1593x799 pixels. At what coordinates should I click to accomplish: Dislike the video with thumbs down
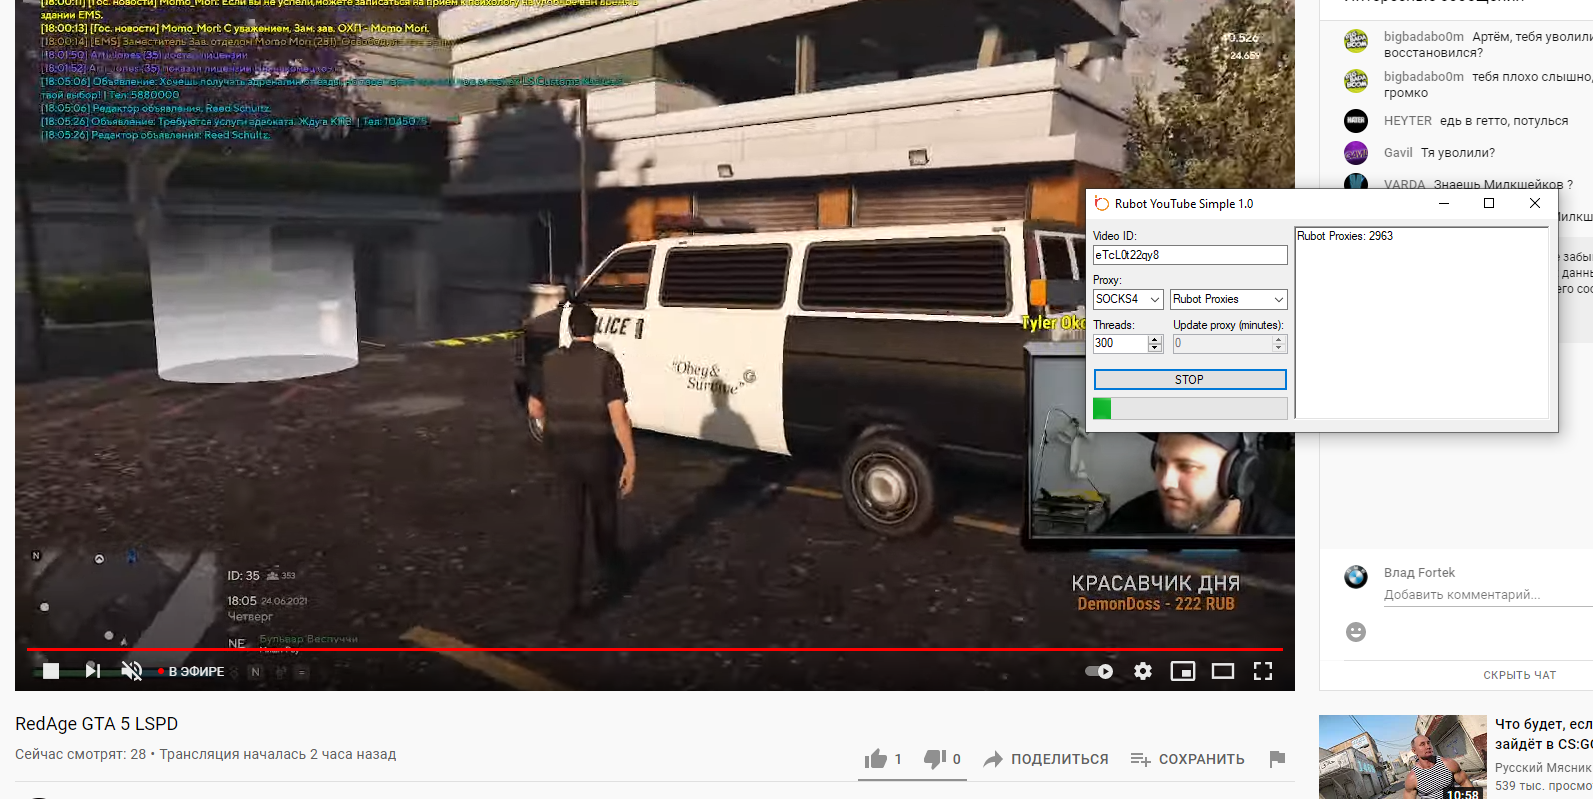(x=935, y=759)
